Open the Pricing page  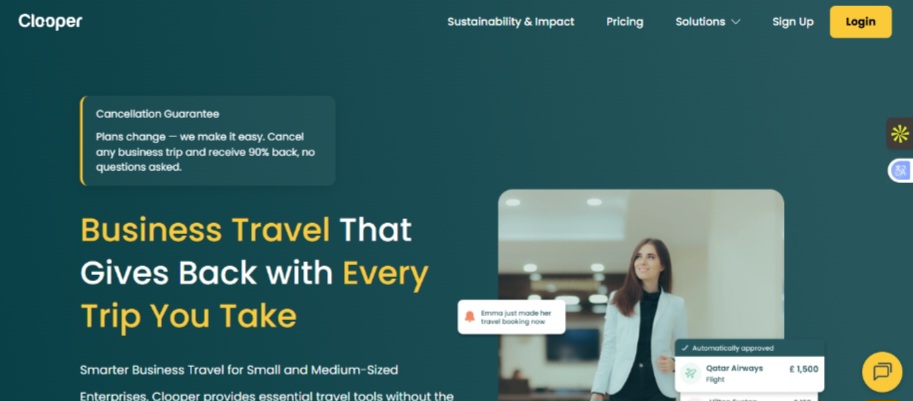click(625, 22)
